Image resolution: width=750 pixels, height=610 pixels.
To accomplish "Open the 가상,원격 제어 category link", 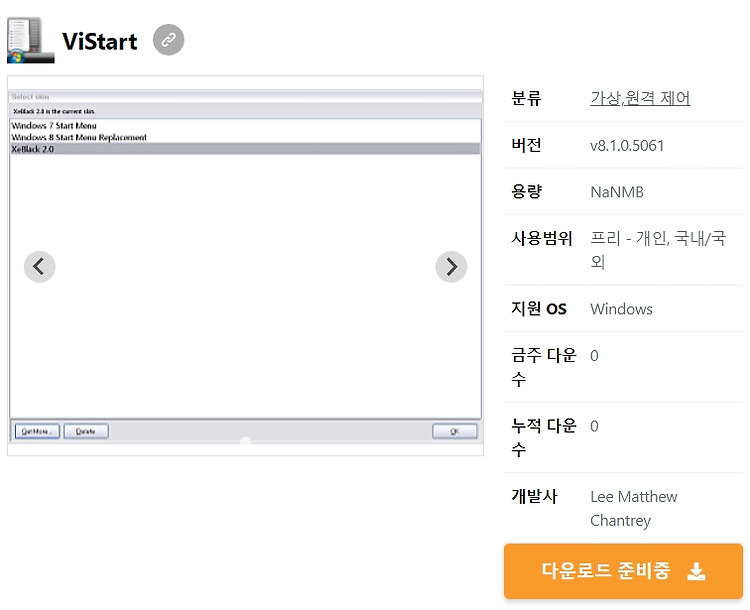I will tap(640, 98).
